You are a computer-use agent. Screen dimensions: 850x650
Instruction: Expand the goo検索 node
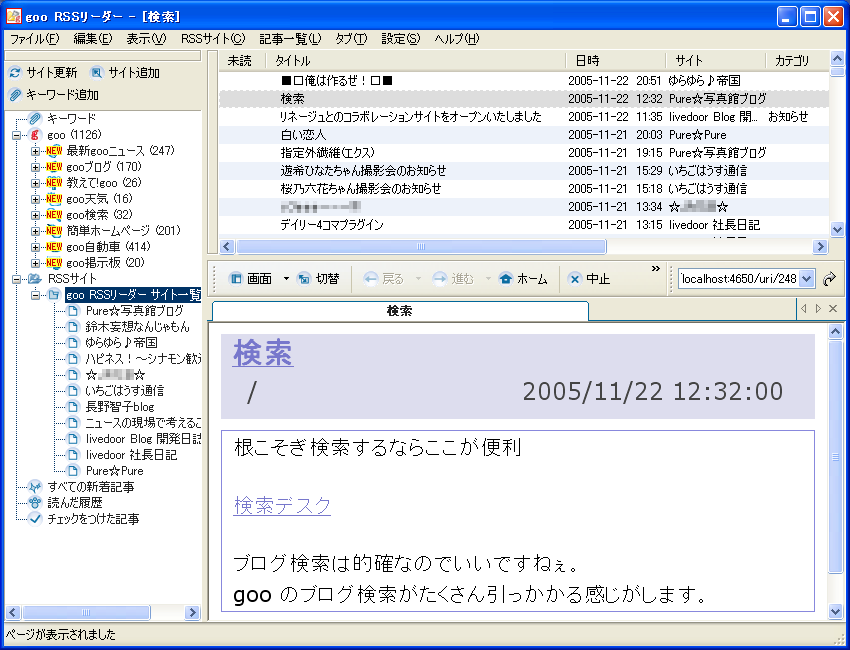click(35, 215)
